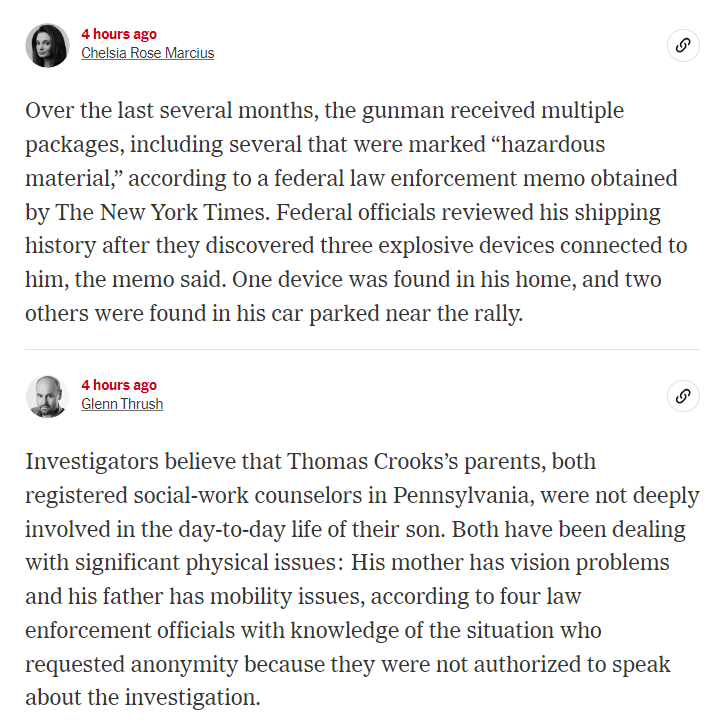Open Chelsia Rose Marcius's profile photo

[x=47, y=45]
